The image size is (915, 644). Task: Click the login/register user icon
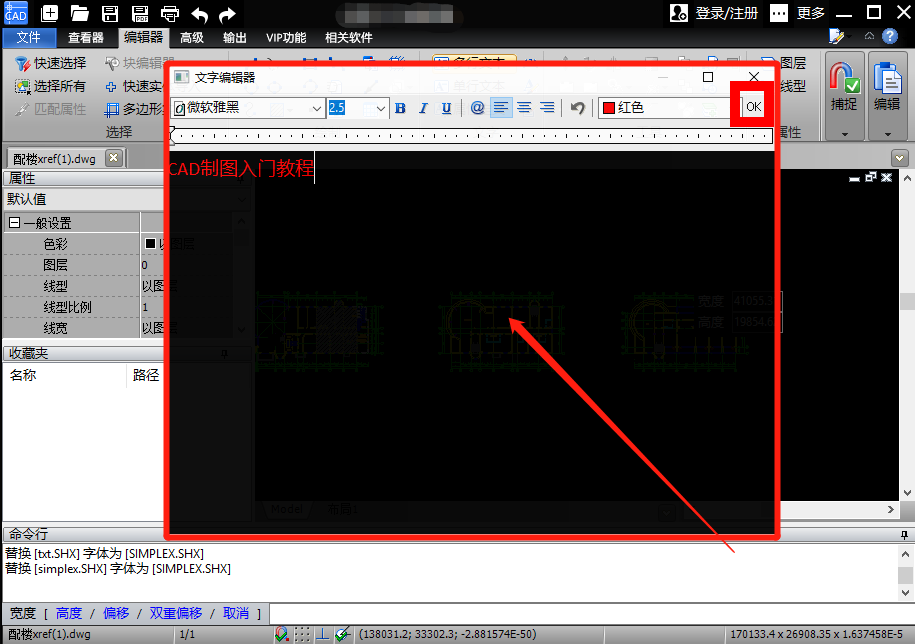click(x=678, y=13)
